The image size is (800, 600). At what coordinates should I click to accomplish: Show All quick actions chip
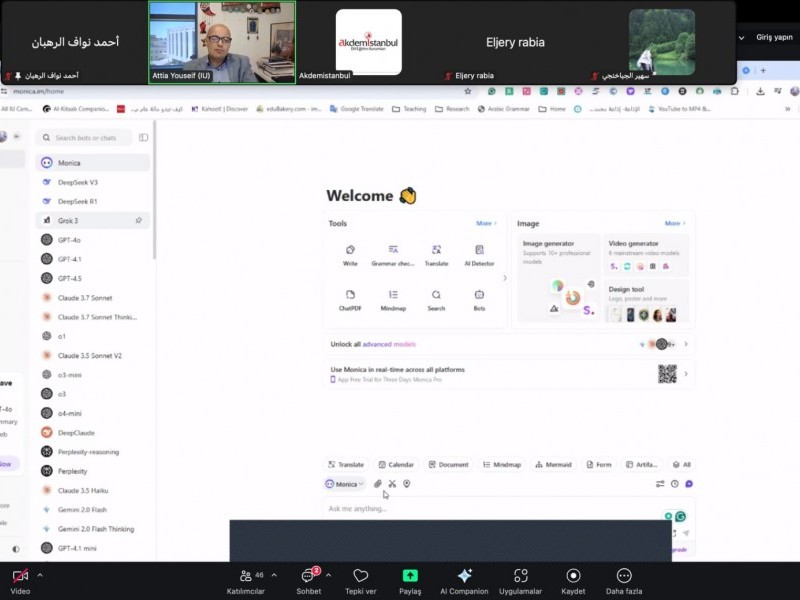click(682, 464)
